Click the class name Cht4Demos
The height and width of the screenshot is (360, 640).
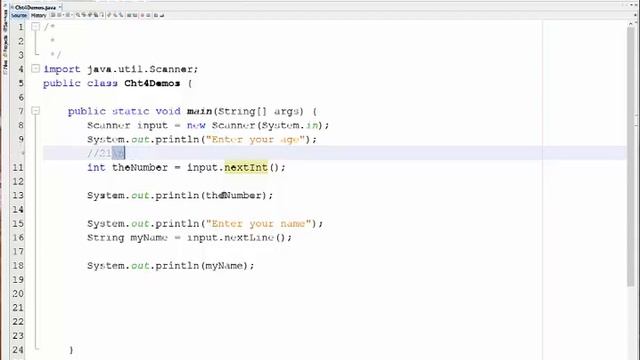point(152,83)
